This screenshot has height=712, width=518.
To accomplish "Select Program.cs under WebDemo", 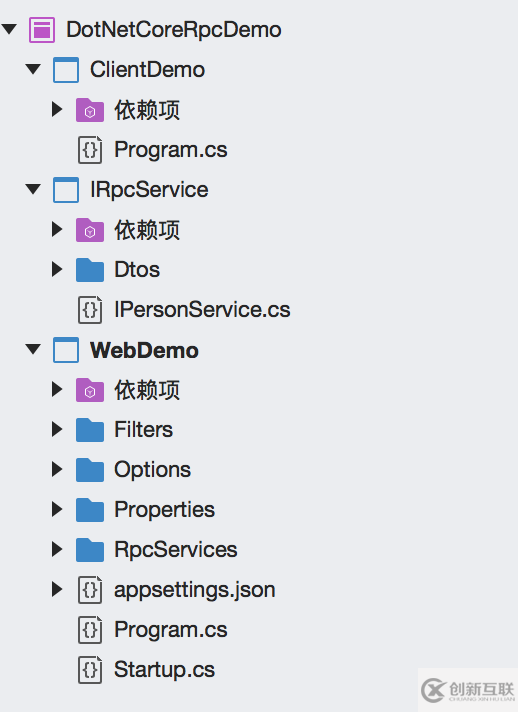I will [x=171, y=630].
